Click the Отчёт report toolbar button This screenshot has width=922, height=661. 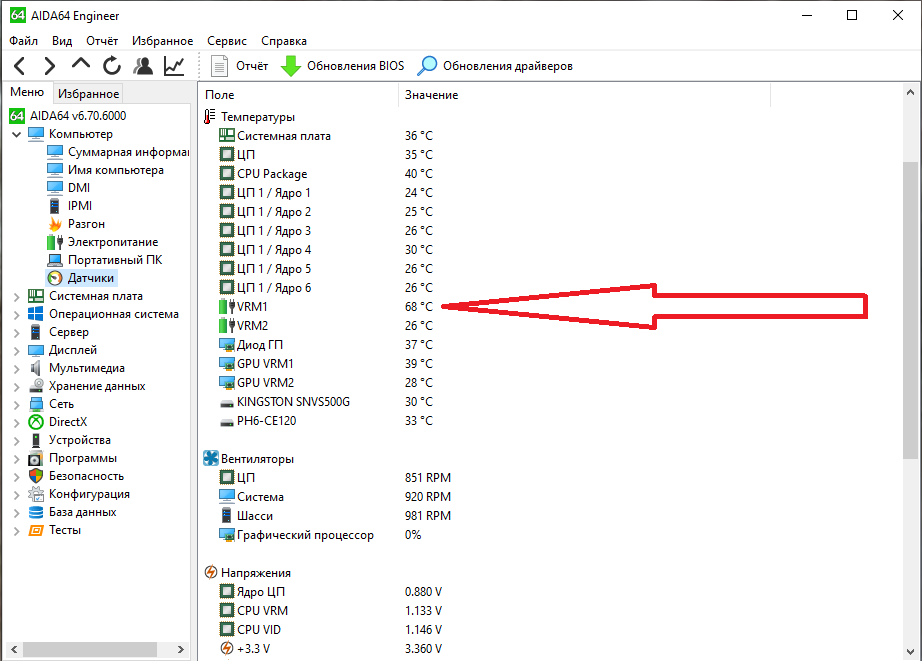[239, 66]
